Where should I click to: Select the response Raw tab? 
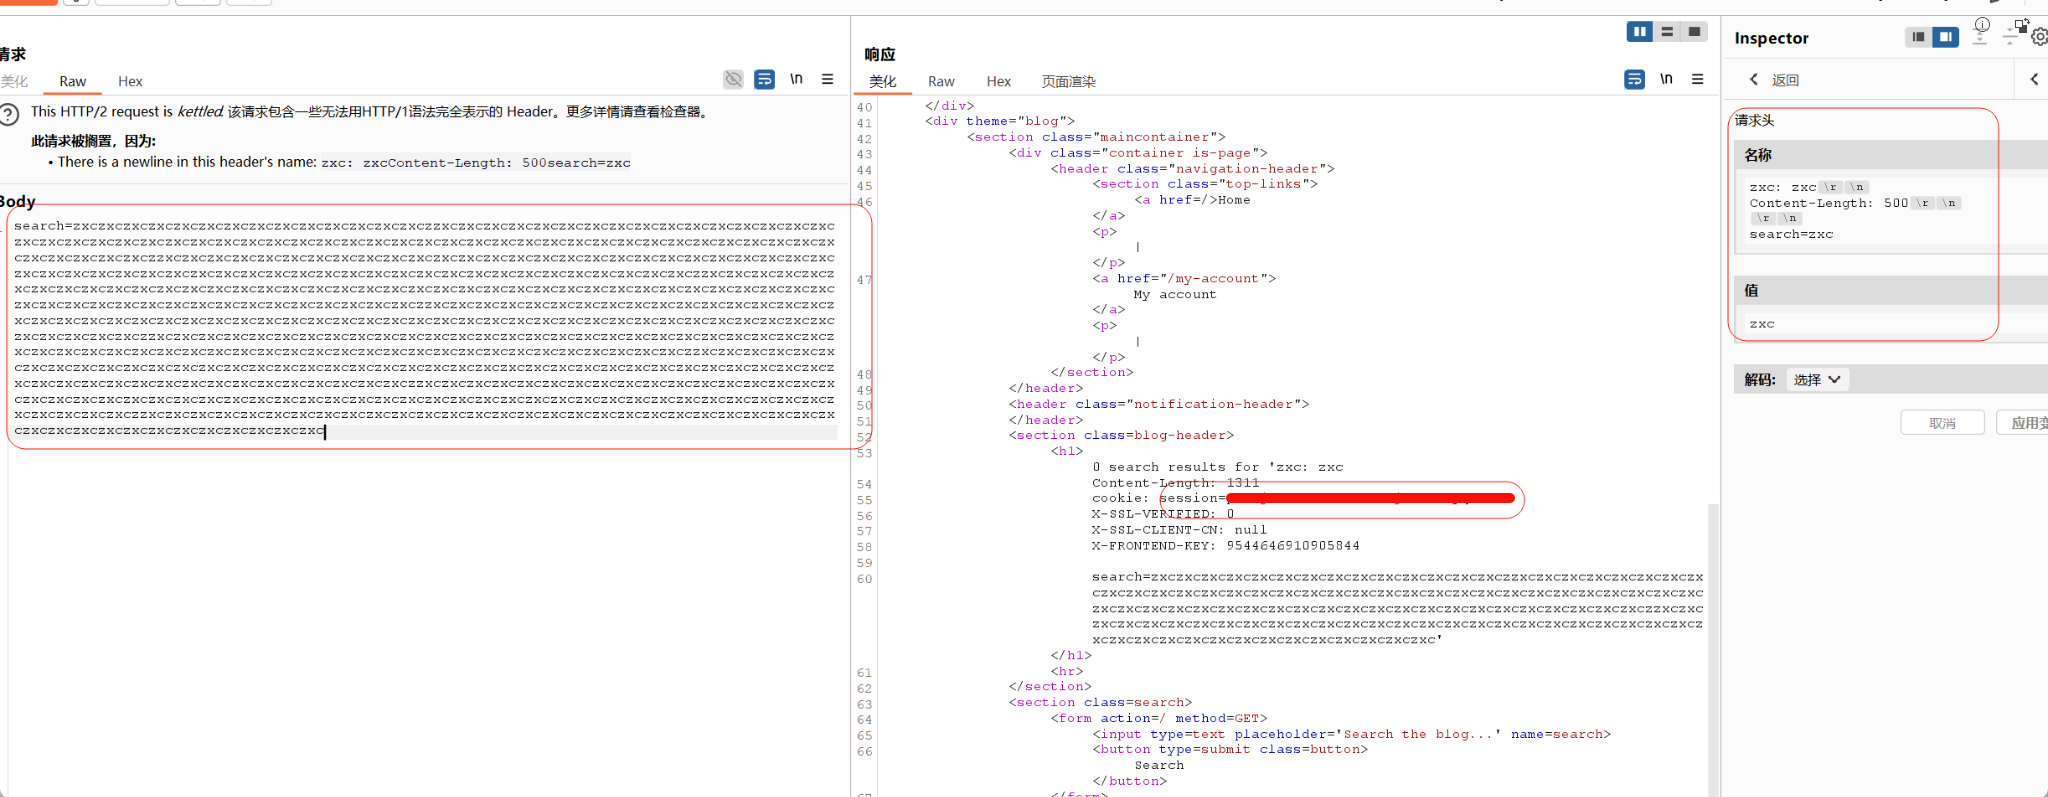tap(941, 82)
